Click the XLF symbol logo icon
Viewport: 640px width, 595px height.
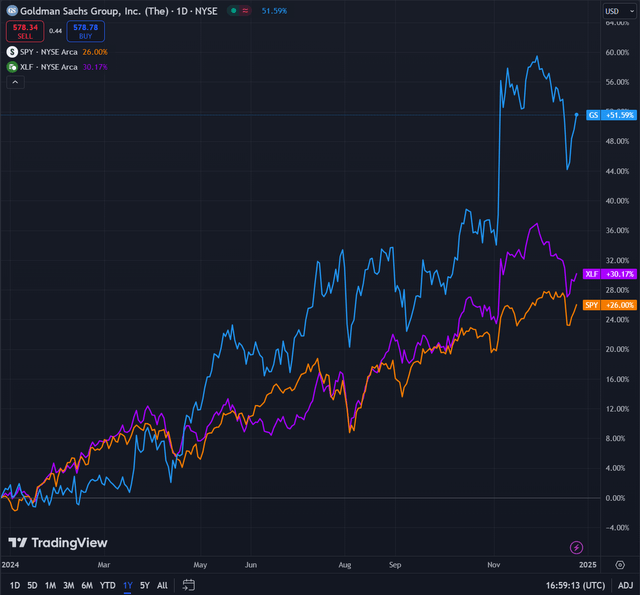click(x=12, y=67)
